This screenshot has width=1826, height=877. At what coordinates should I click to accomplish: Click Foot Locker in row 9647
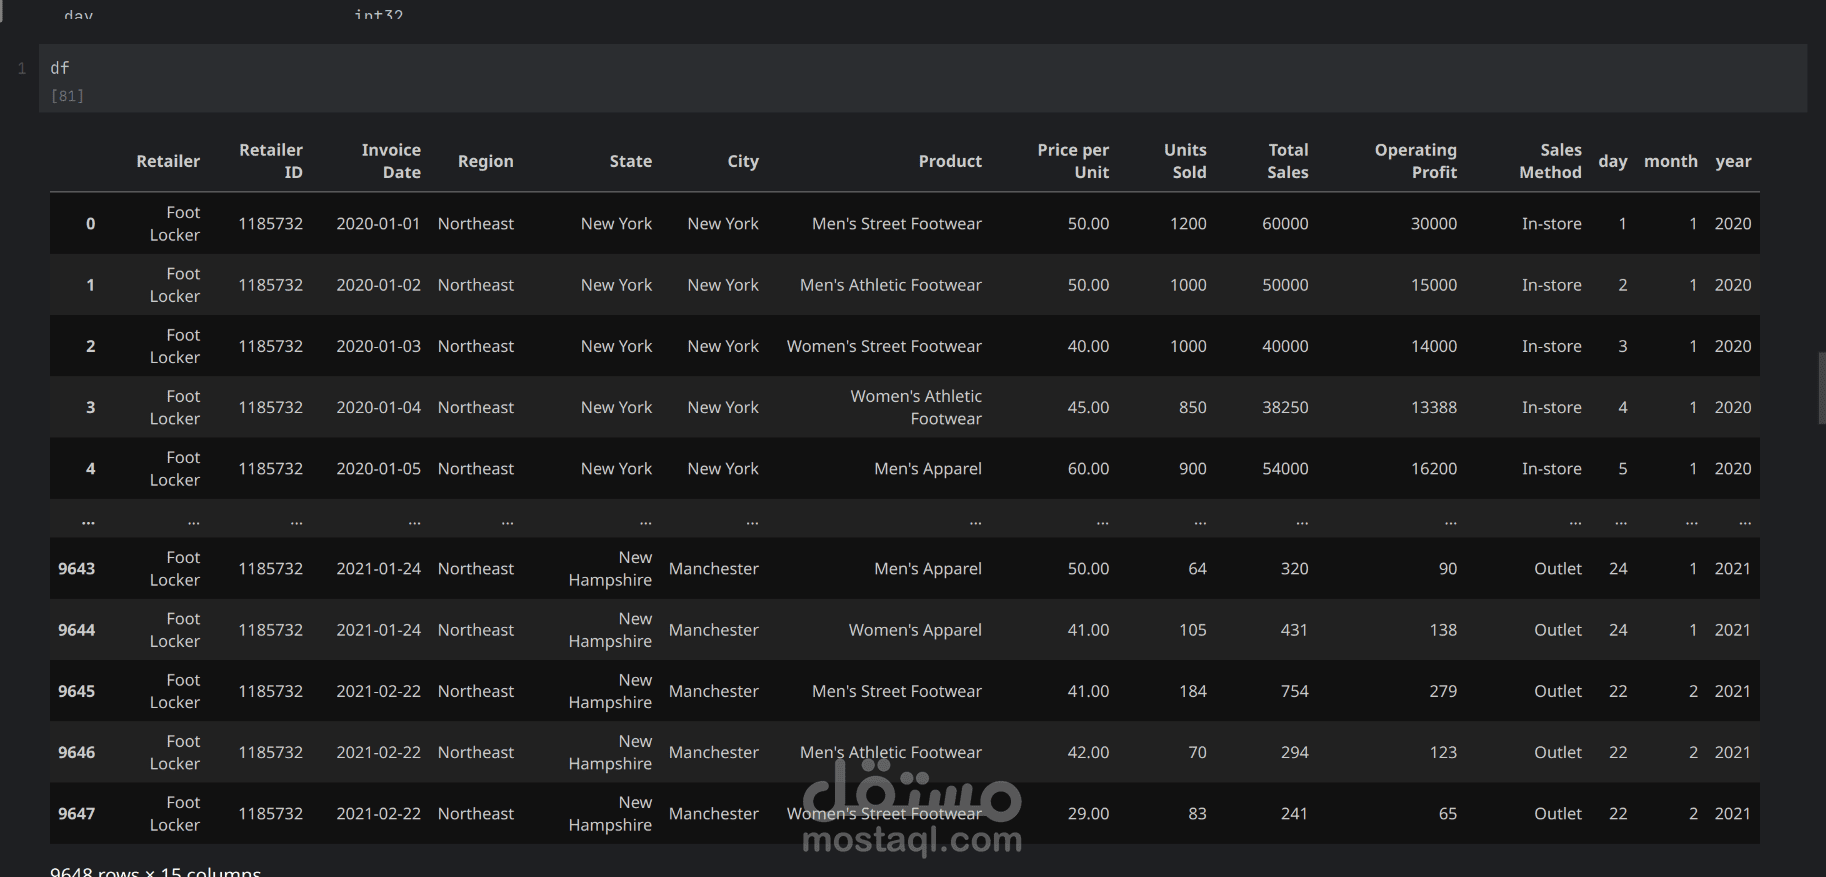pyautogui.click(x=175, y=814)
